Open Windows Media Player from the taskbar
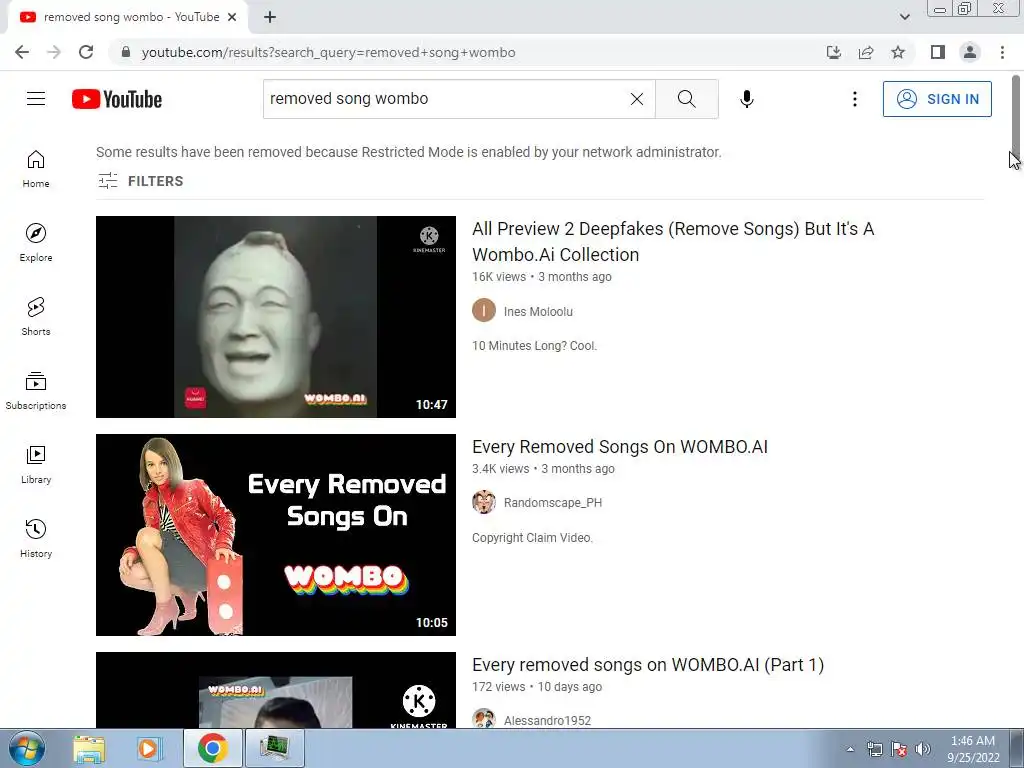 tap(150, 748)
